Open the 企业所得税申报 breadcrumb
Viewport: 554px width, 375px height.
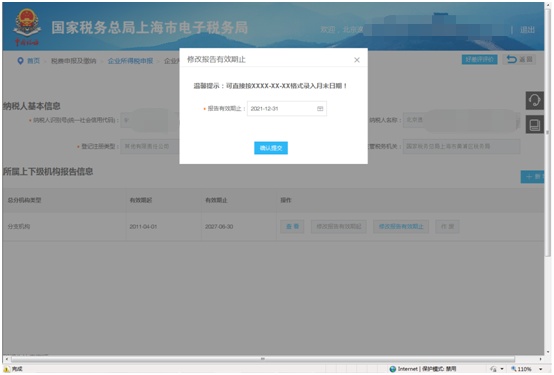(x=130, y=61)
